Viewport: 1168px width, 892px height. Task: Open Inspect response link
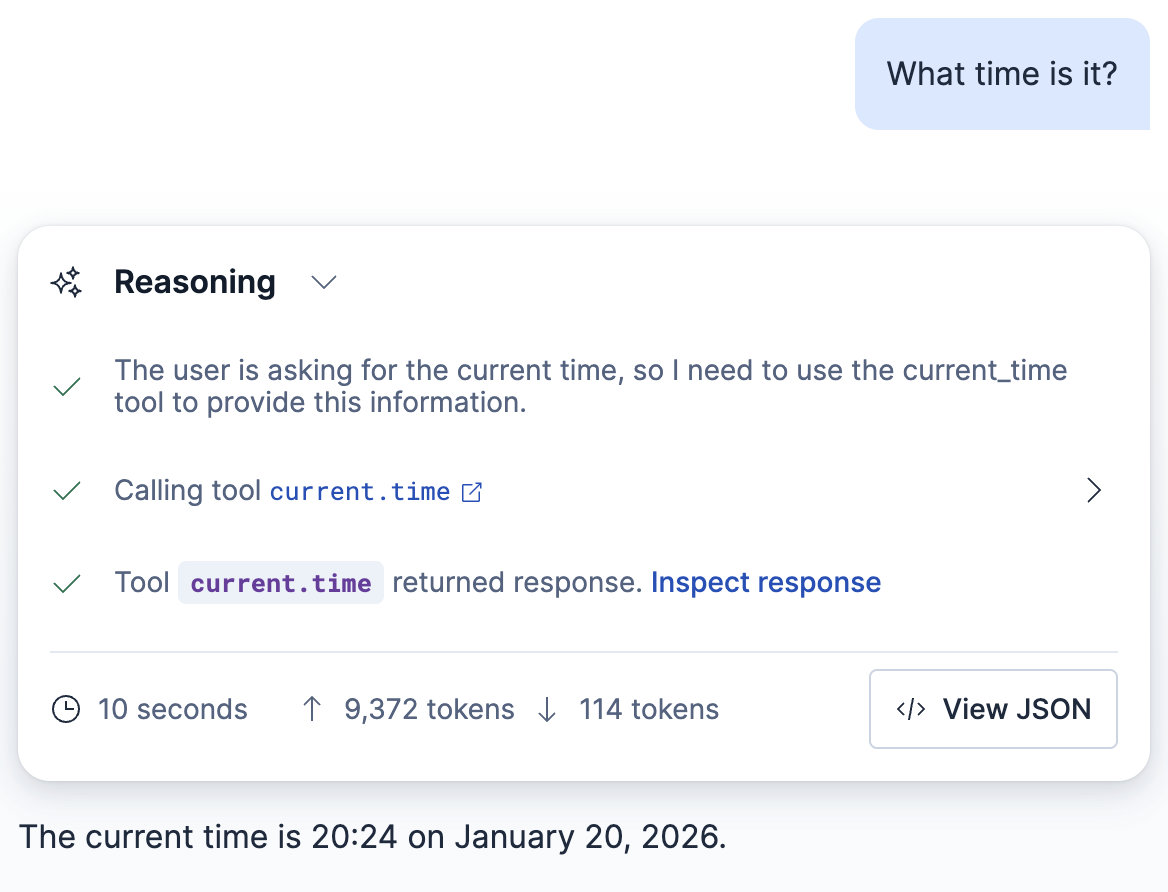pyautogui.click(x=766, y=582)
